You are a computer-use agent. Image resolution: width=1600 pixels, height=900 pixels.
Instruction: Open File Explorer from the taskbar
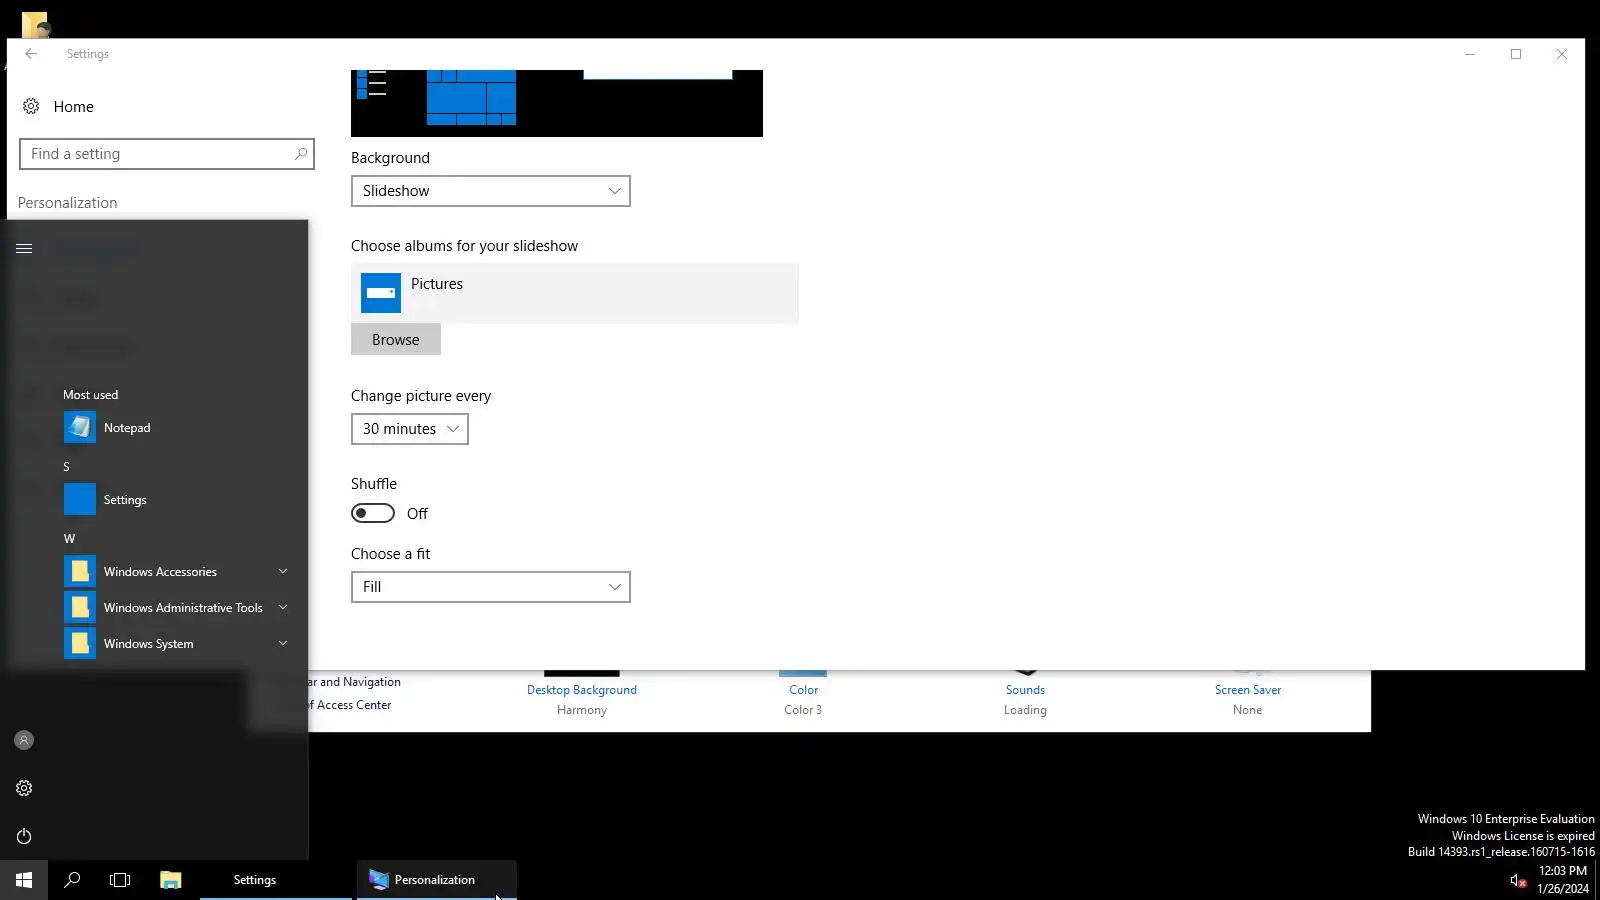171,880
